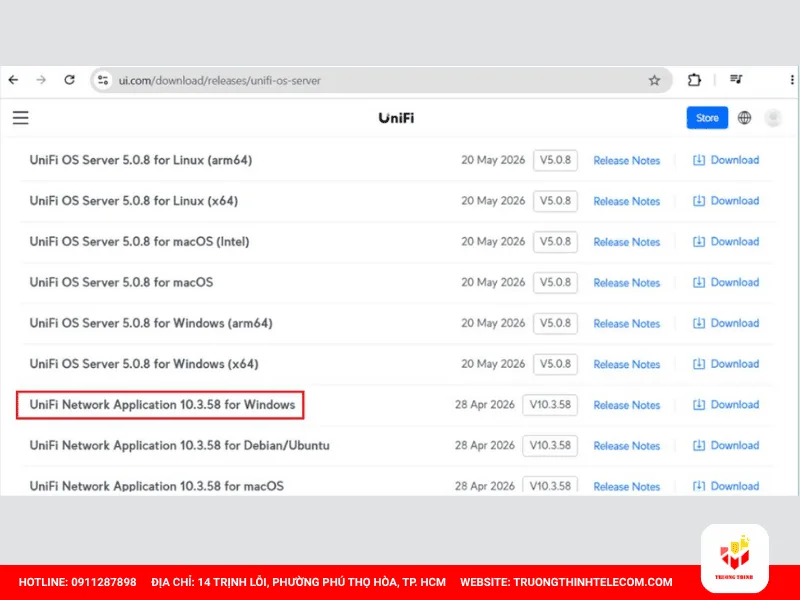This screenshot has width=800, height=600.
Task: Download UniFi OS Server for macOS (Intel)
Action: click(x=726, y=242)
